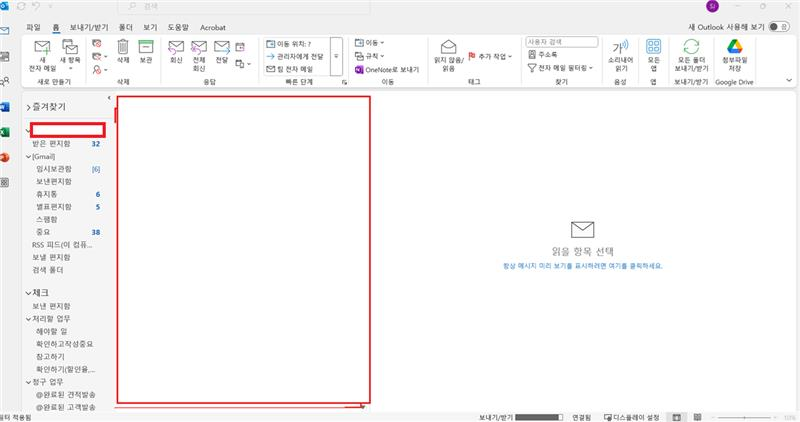This screenshot has width=800, height=422.
Task: Collapse the ribbon with the chevron
Action: 789,81
